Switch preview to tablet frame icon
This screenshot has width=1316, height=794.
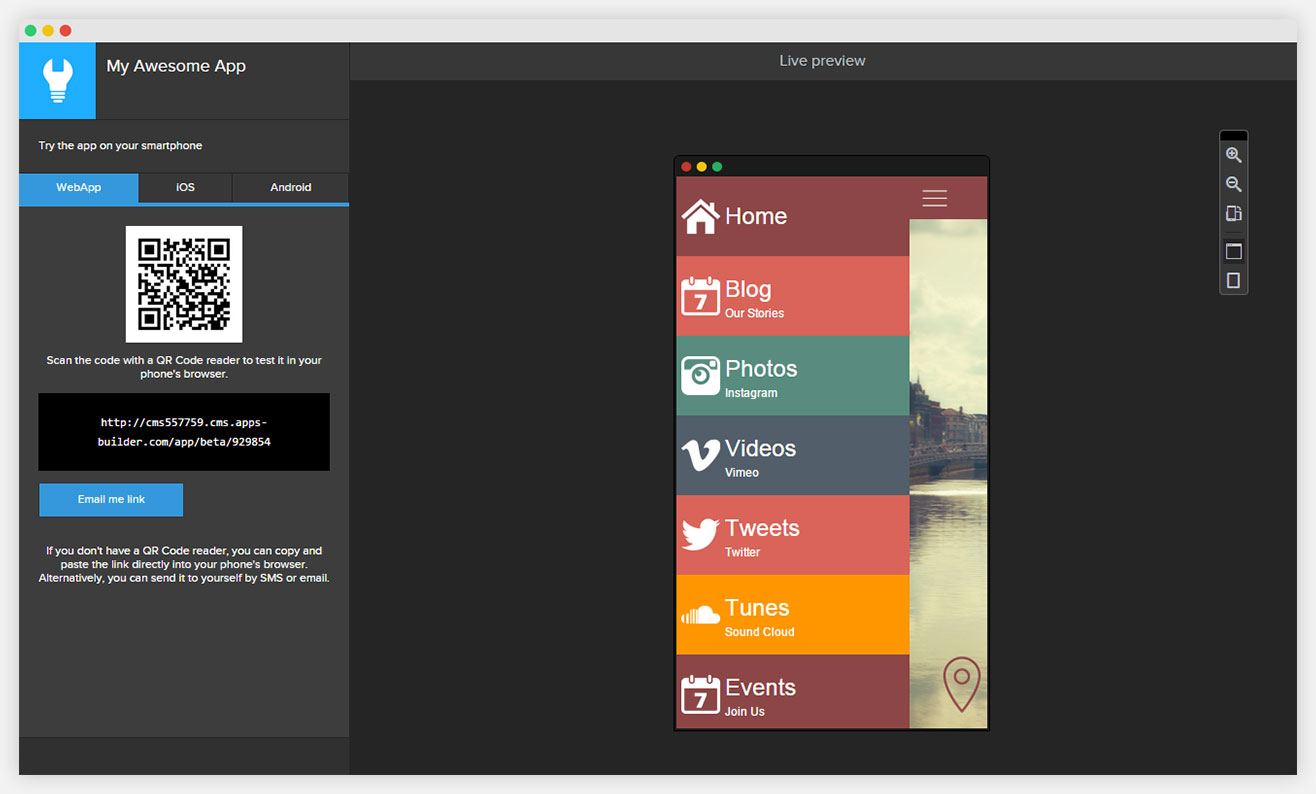(1233, 251)
